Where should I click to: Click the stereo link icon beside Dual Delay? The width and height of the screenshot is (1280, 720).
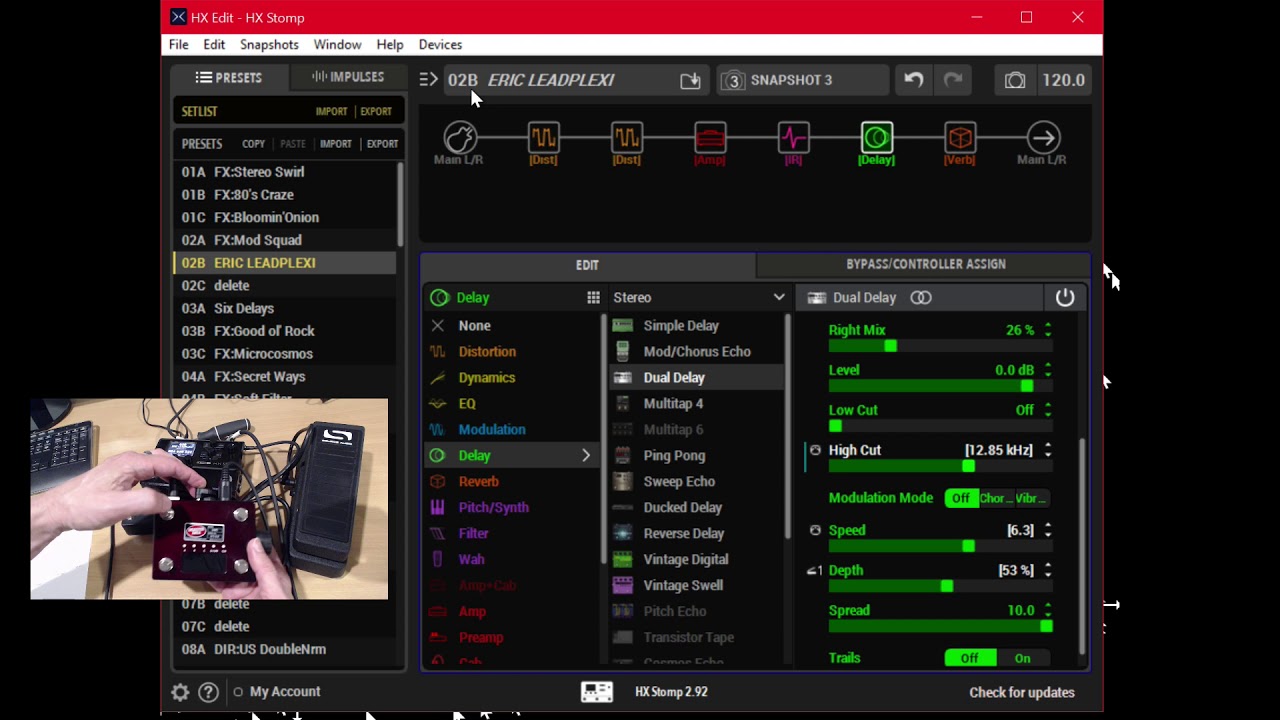[x=921, y=297]
